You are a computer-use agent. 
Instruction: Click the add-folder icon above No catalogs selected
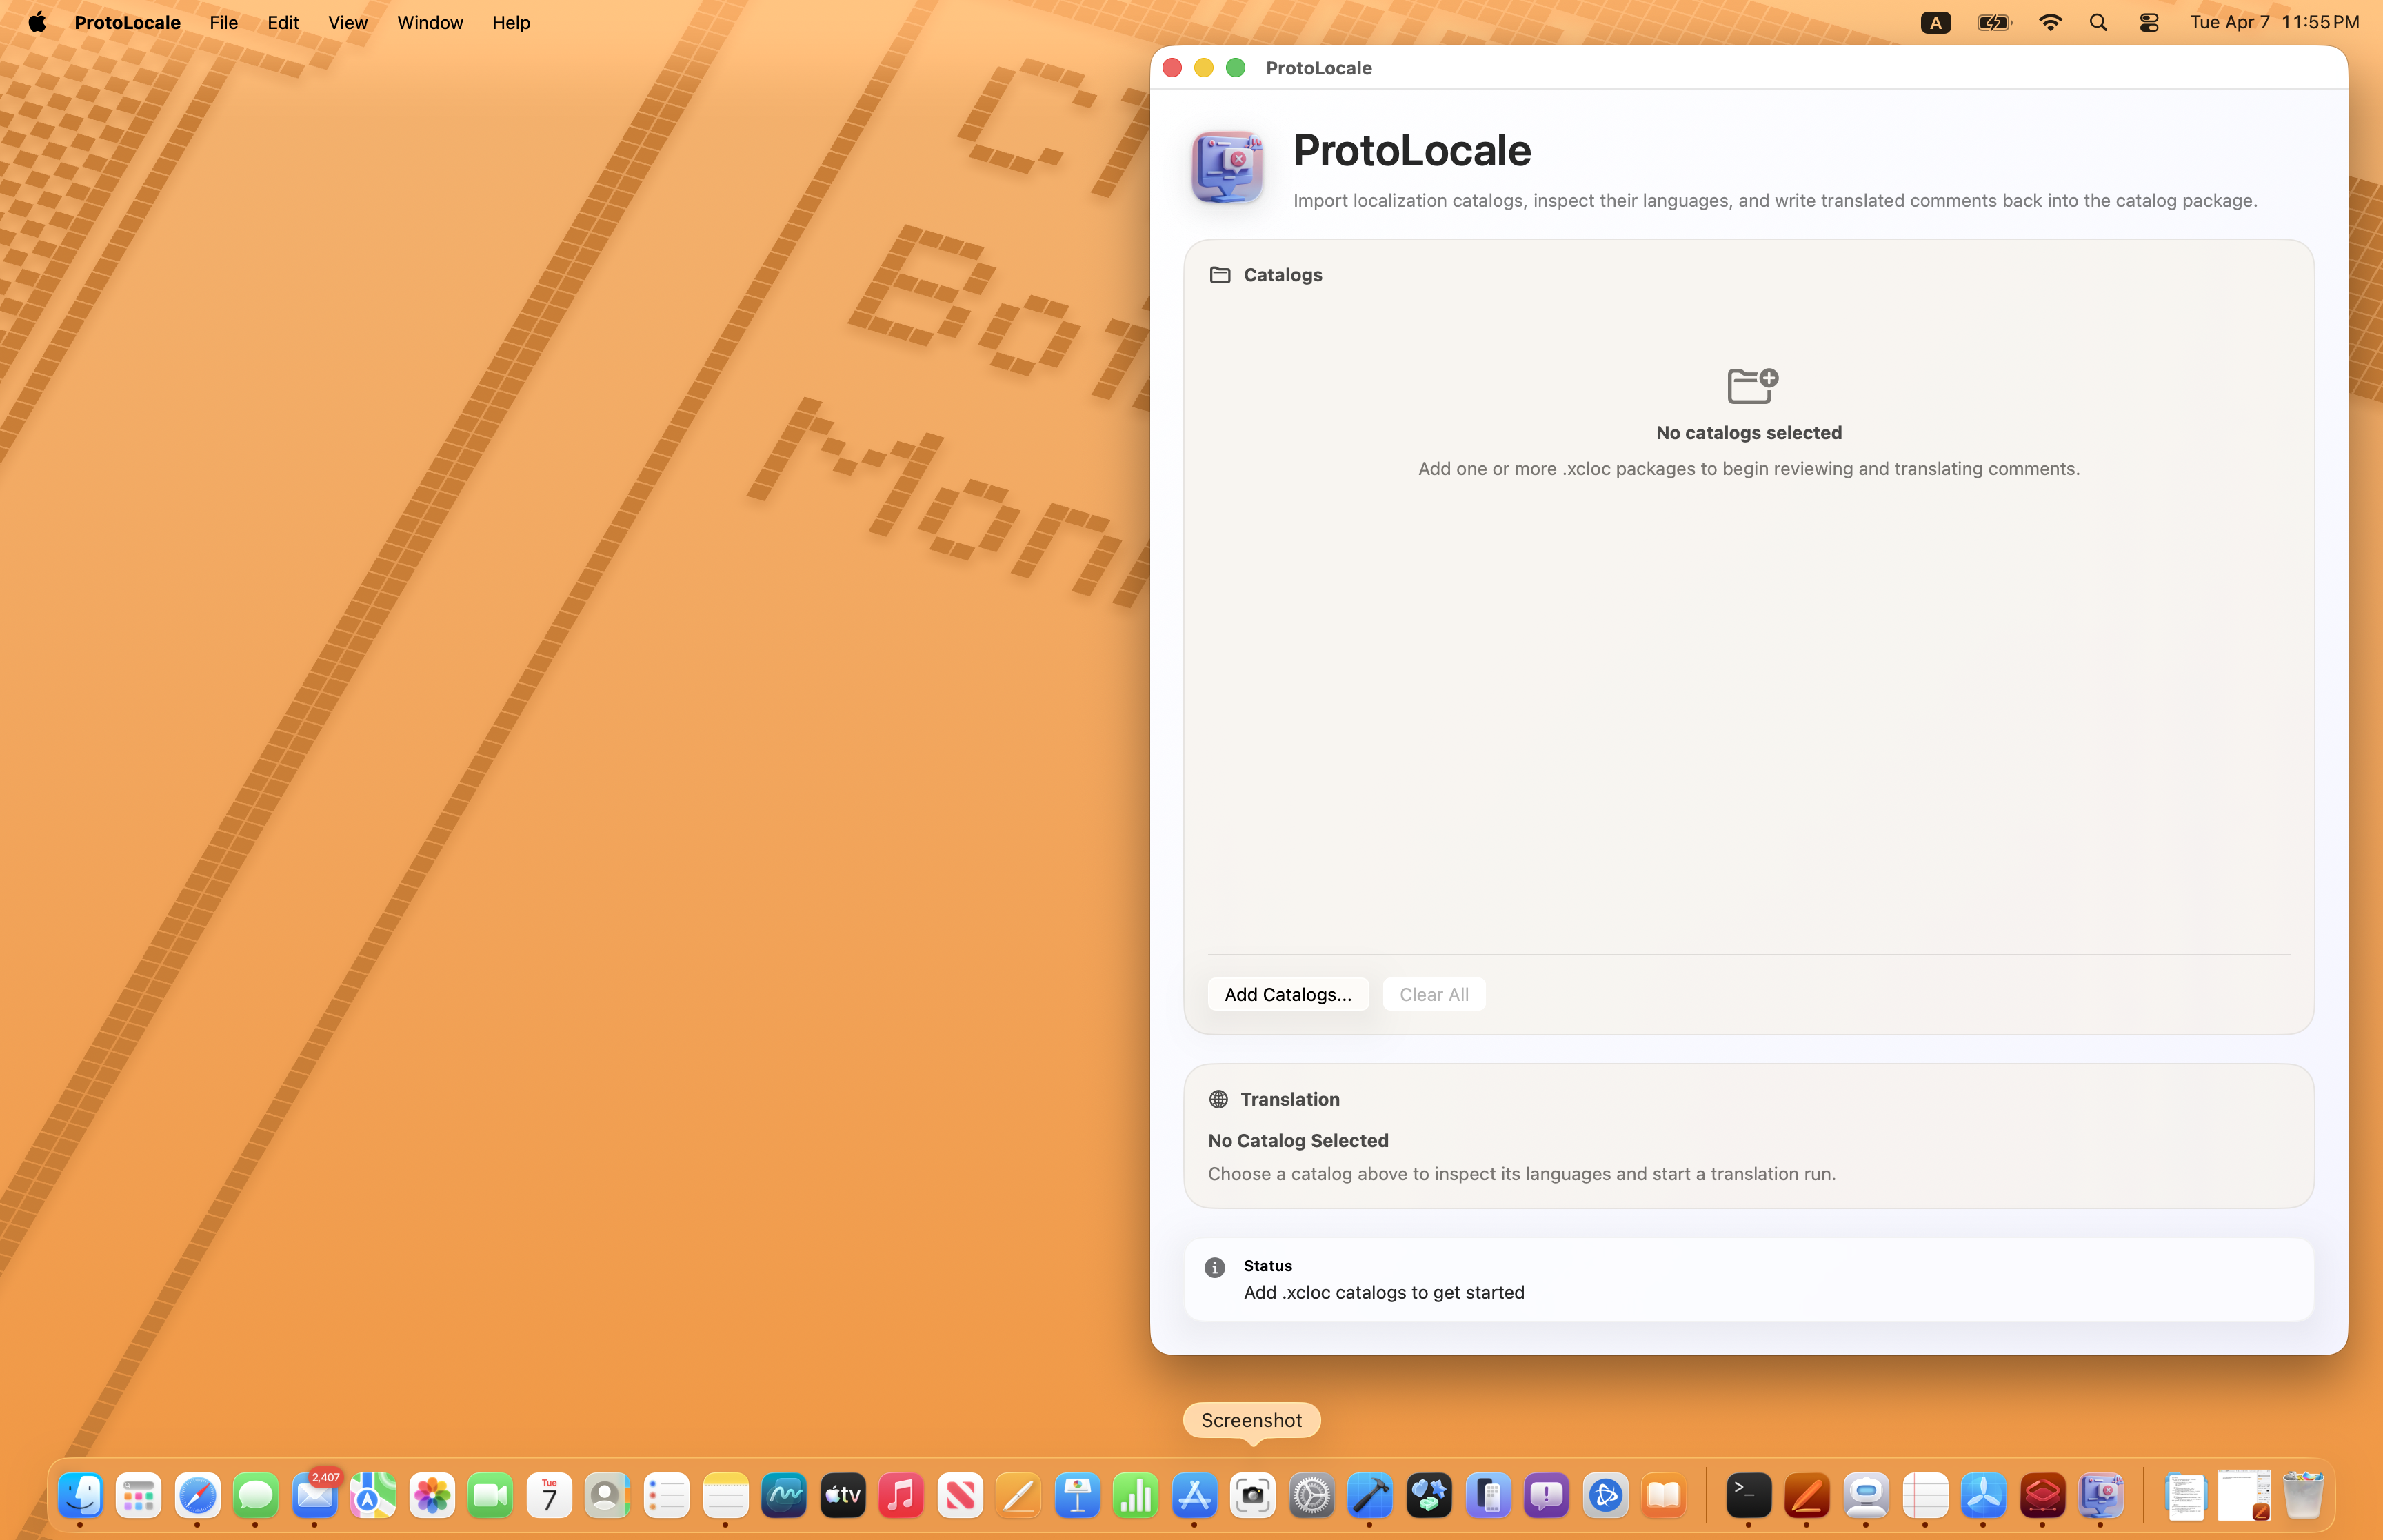click(x=1750, y=385)
